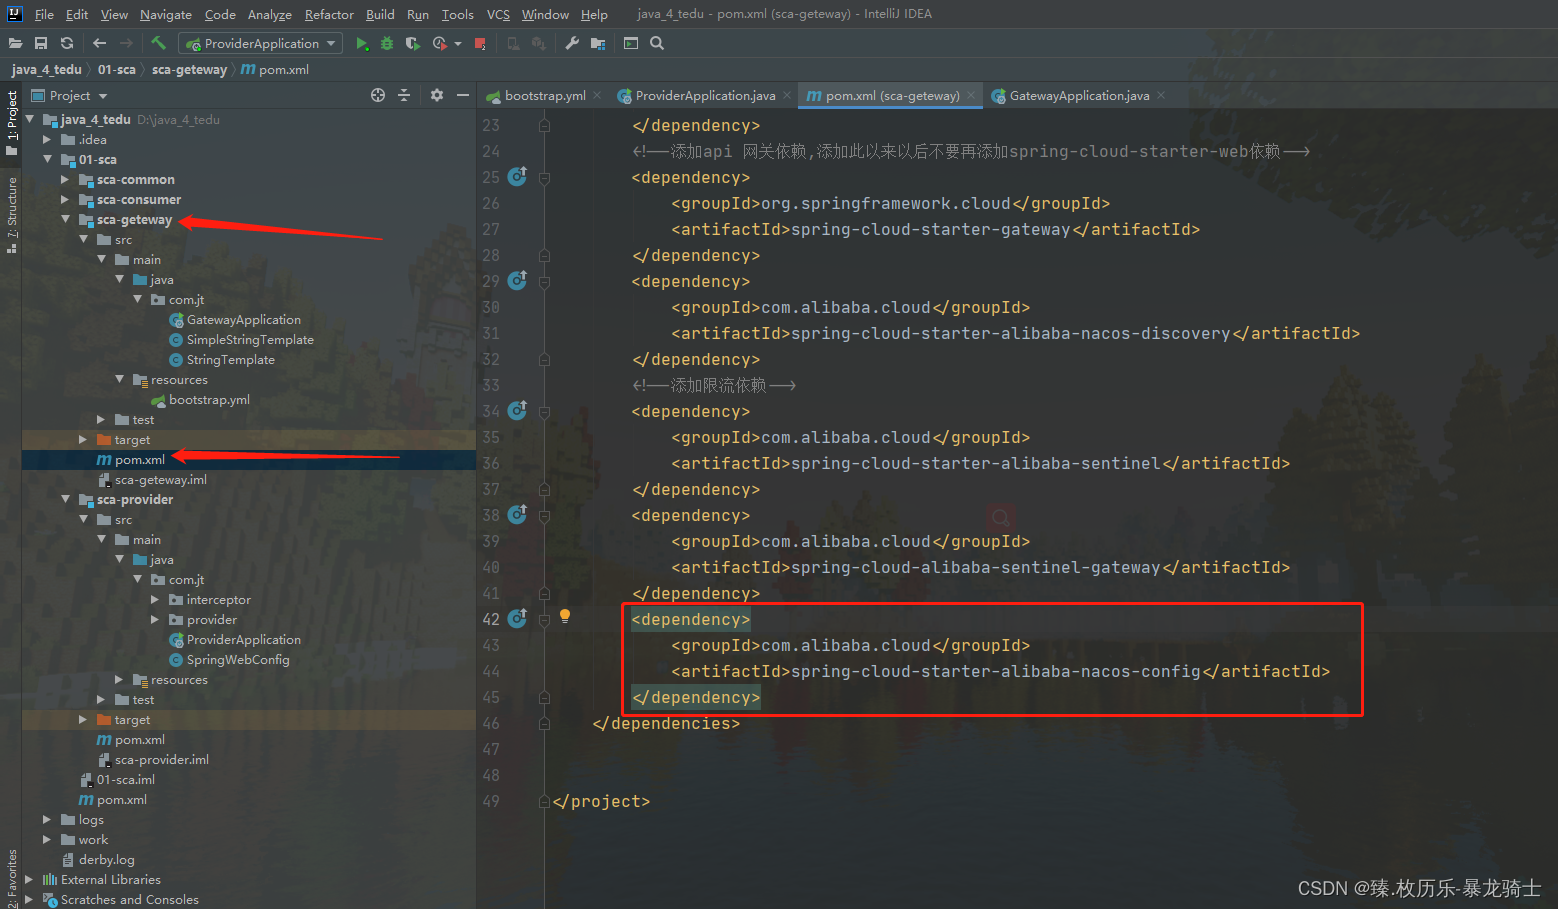This screenshot has width=1558, height=909.
Task: Stop running process with red square icon
Action: [480, 43]
